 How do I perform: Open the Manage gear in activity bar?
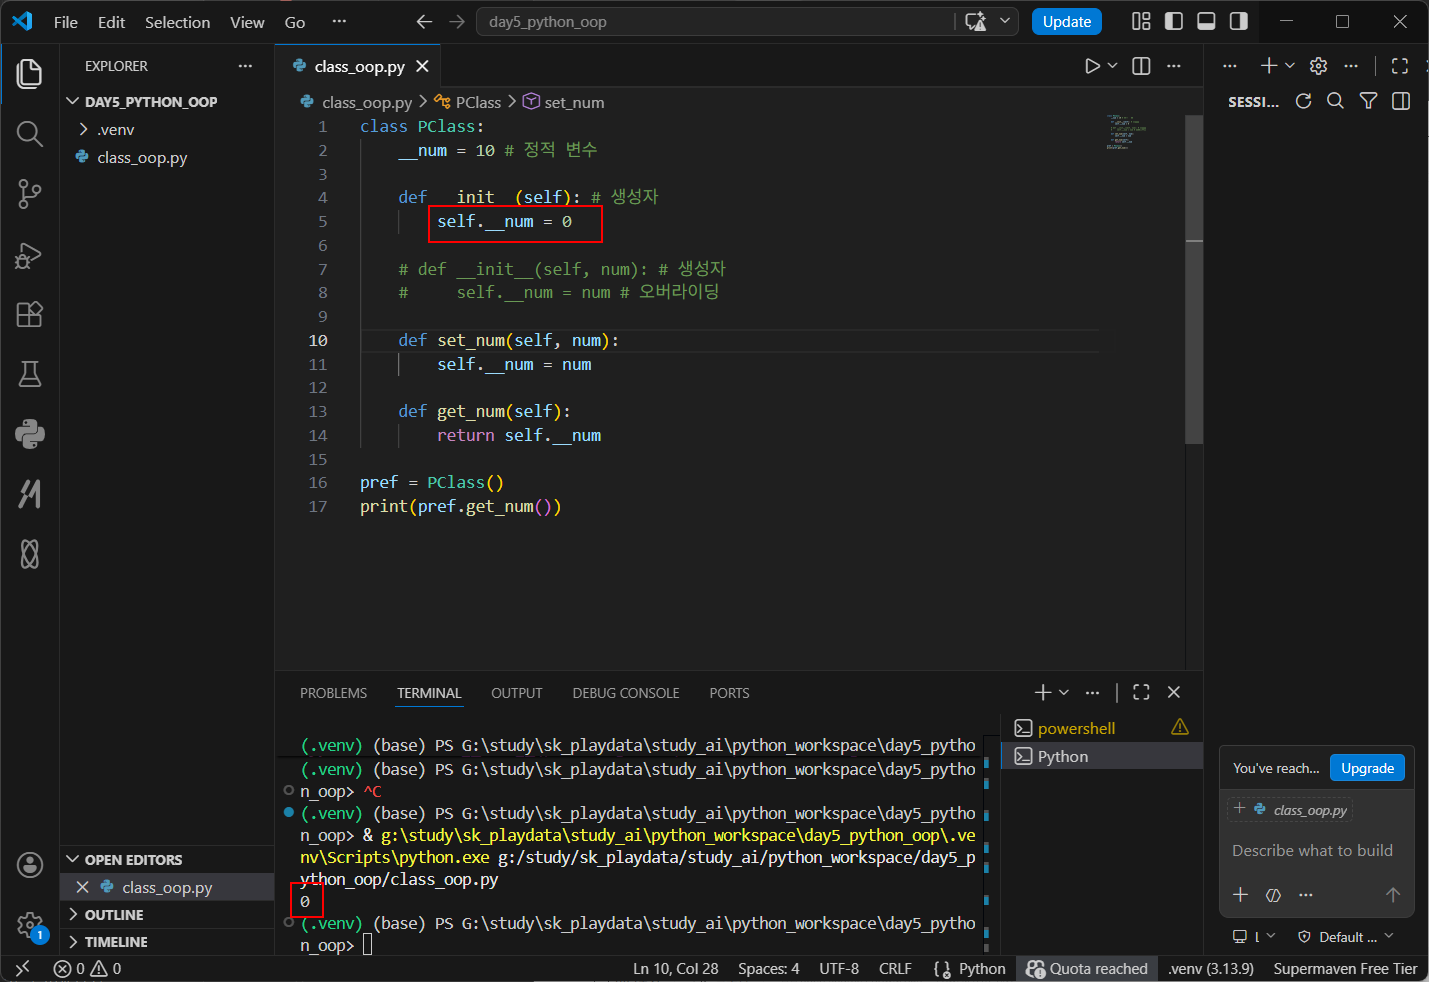click(30, 925)
